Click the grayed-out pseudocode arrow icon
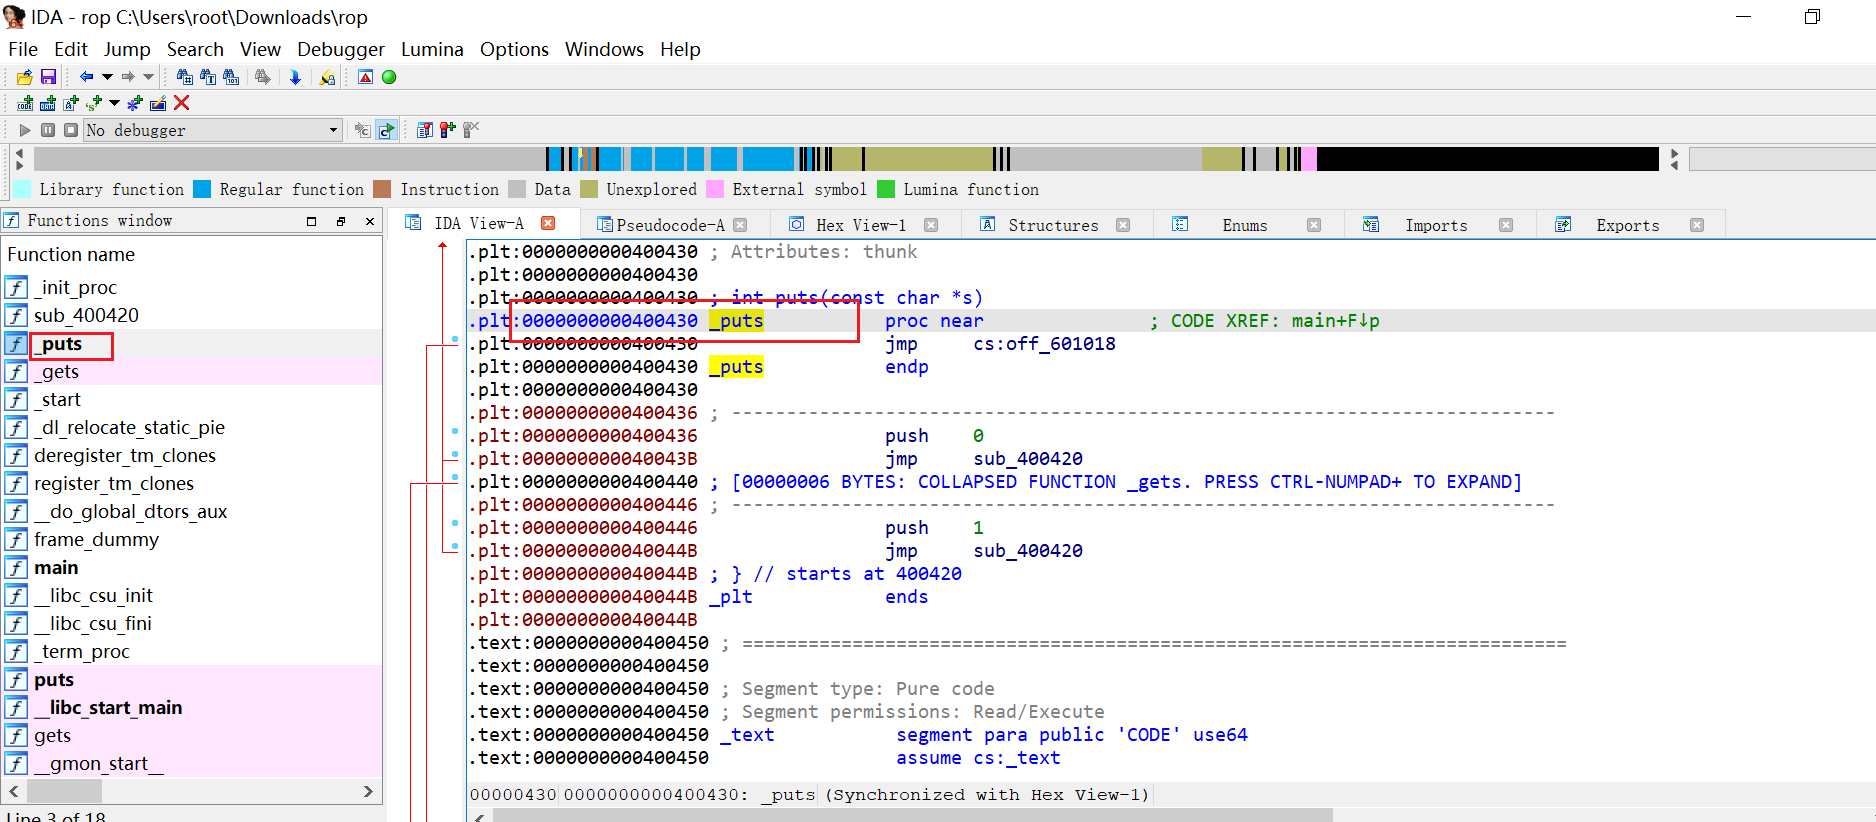The height and width of the screenshot is (822, 1876). (363, 130)
